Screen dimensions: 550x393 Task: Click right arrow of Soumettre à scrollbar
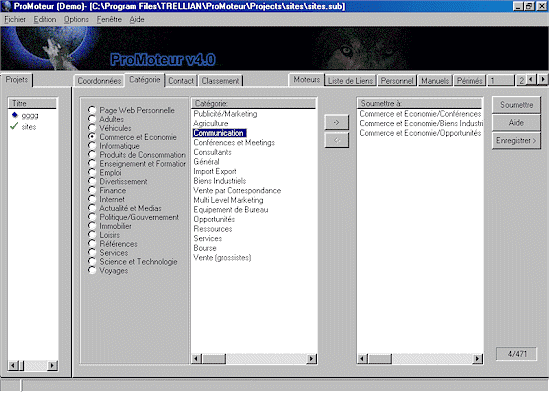pyautogui.click(x=477, y=359)
